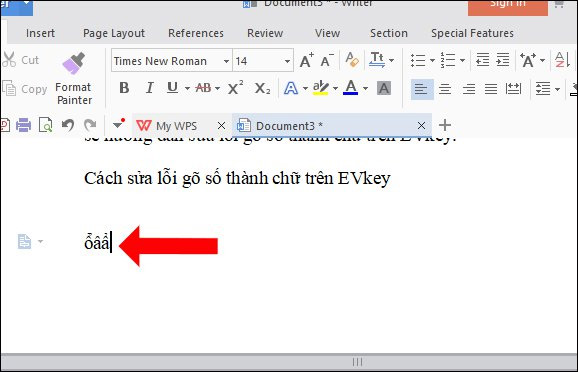Expand the line spacing dropdown arrow
The height and width of the screenshot is (372, 578).
[557, 89]
